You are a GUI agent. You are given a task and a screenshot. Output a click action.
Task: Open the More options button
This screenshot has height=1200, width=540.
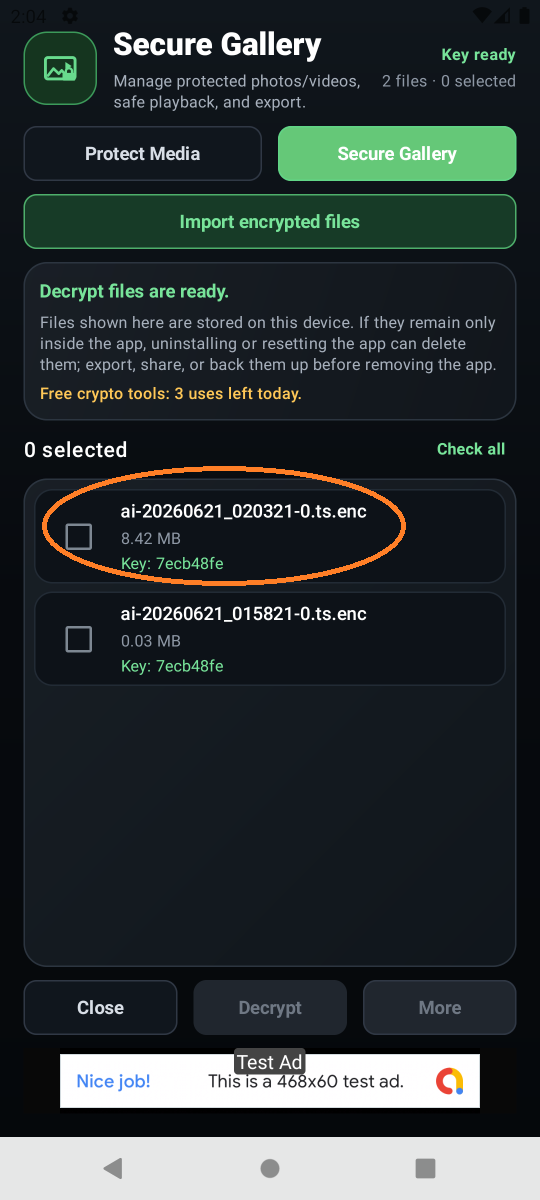(x=440, y=1007)
